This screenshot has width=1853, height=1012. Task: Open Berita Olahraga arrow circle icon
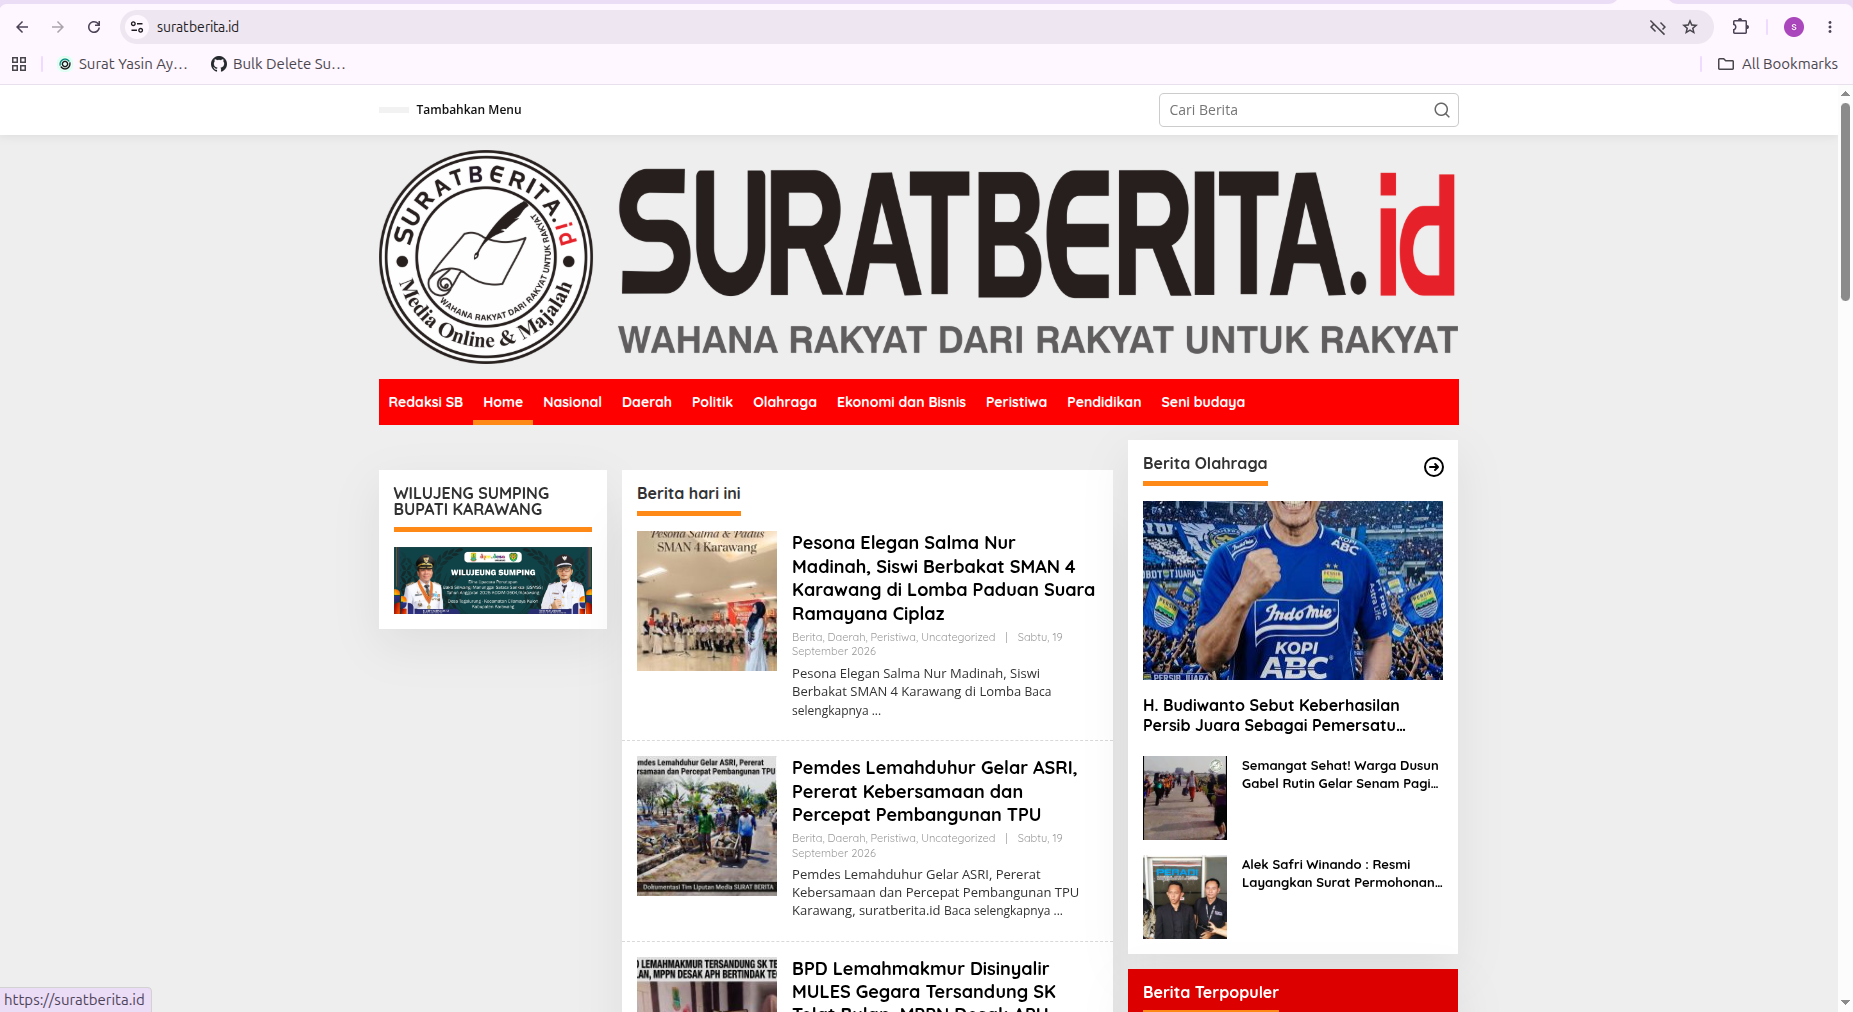tap(1433, 467)
